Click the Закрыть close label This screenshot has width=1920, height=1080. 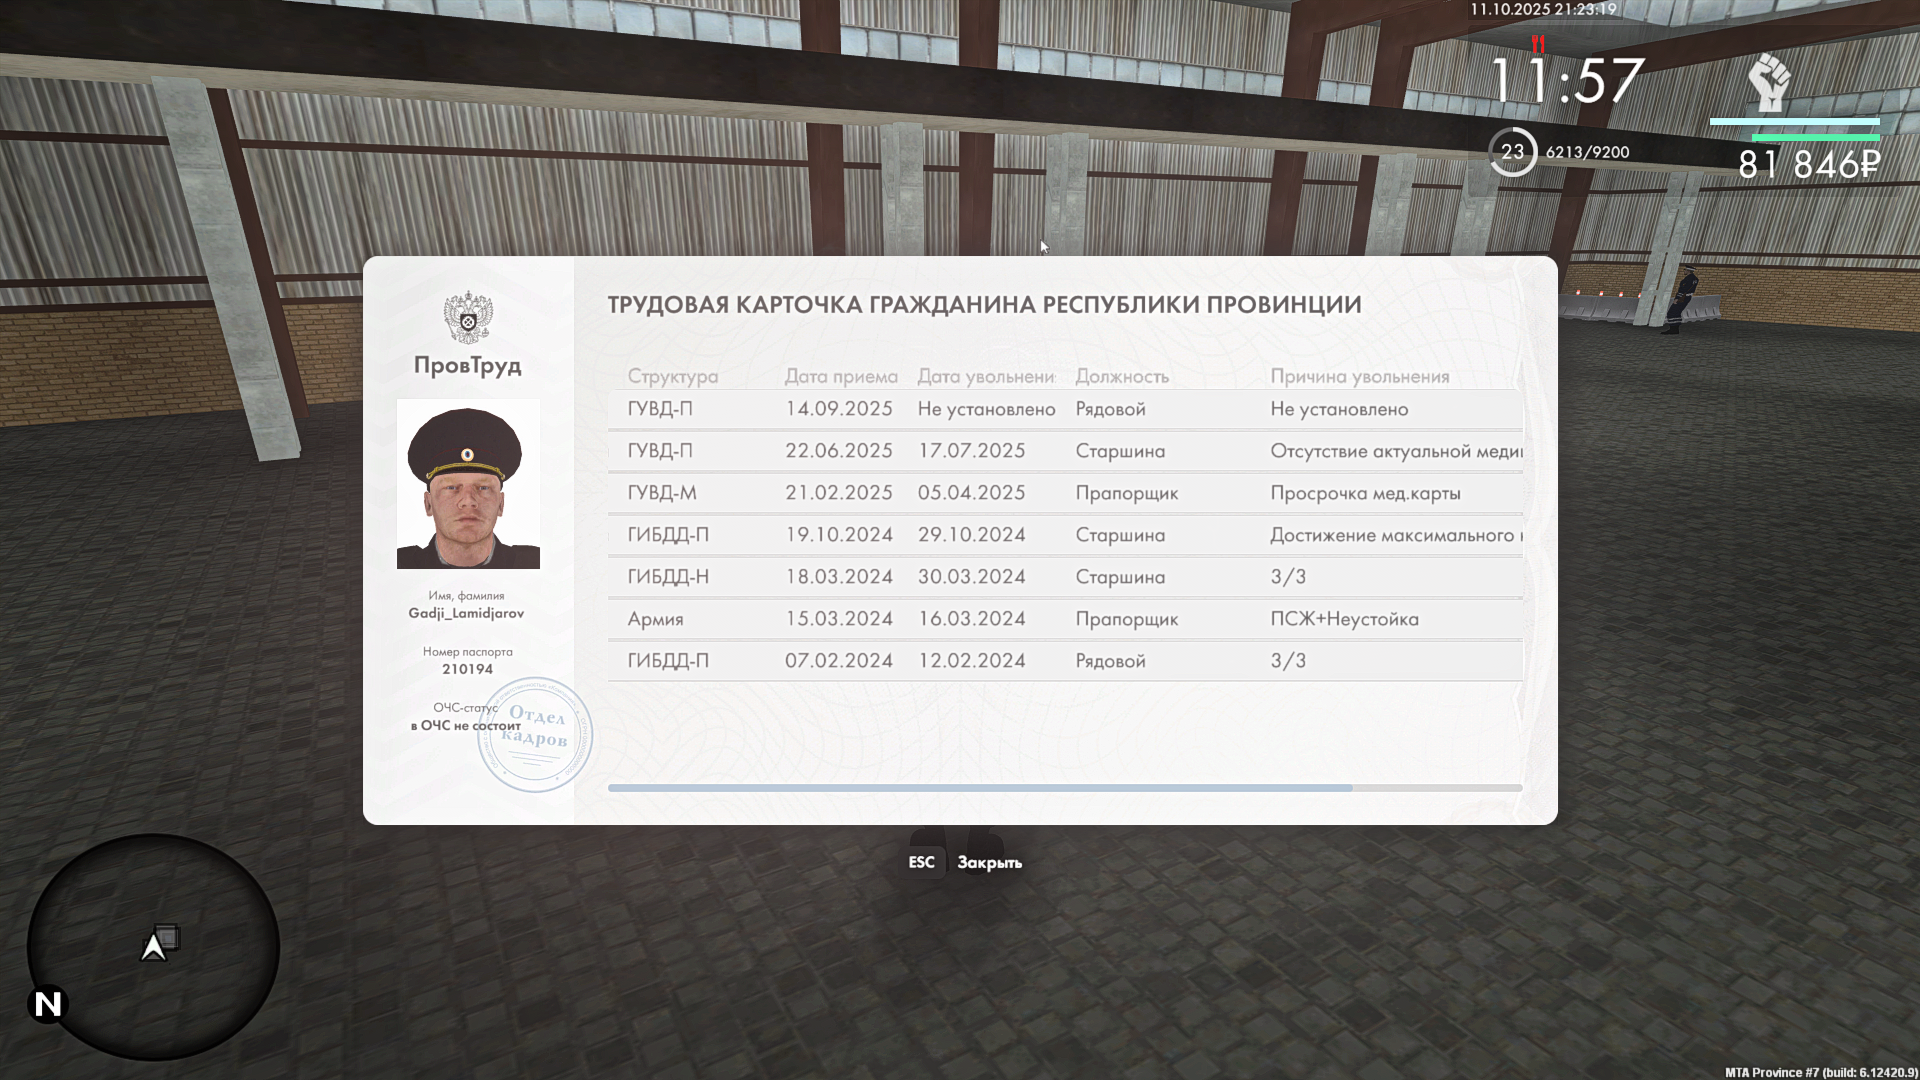point(989,862)
